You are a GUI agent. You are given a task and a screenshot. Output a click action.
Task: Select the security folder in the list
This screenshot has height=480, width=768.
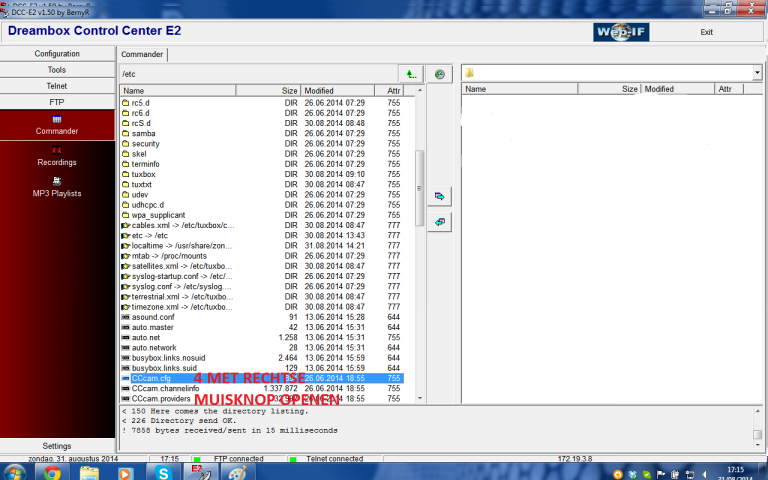145,144
